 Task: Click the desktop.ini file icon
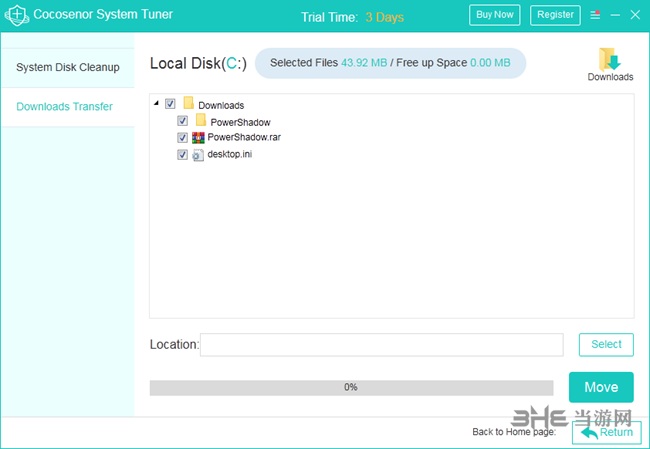(198, 155)
